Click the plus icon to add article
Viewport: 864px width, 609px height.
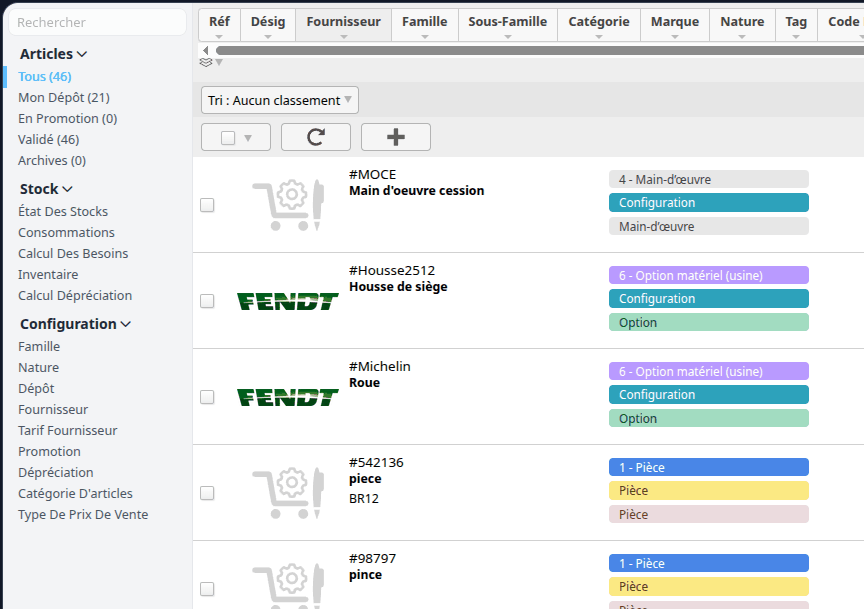click(x=396, y=137)
